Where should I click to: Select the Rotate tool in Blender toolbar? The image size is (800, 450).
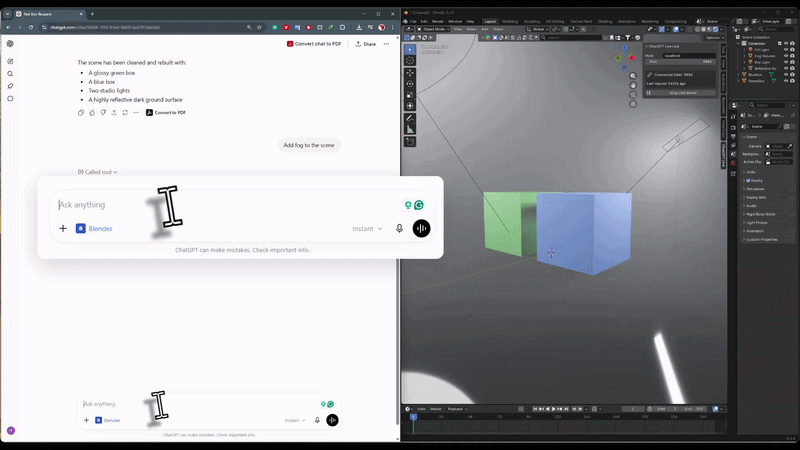click(x=410, y=84)
